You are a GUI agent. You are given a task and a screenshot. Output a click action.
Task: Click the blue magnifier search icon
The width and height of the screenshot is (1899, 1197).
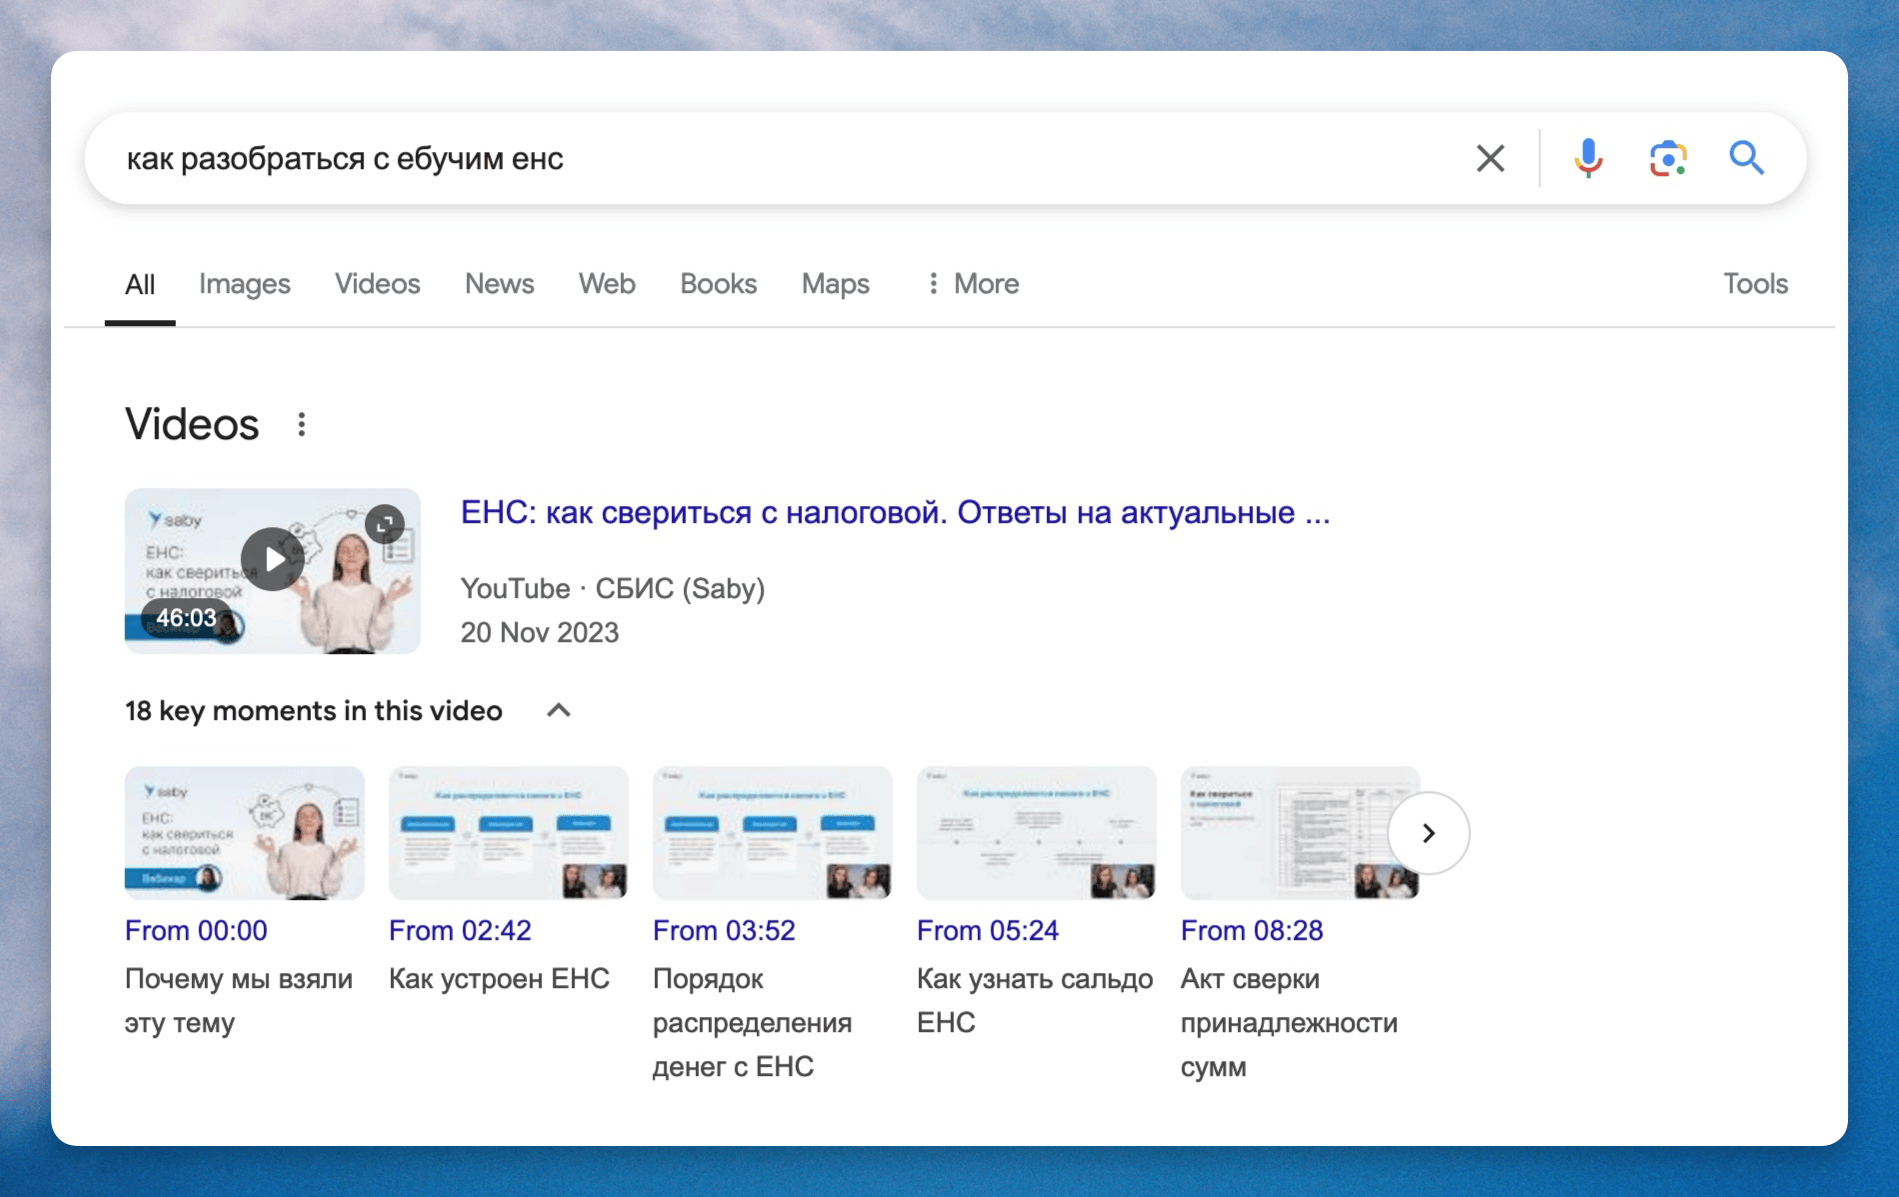pos(1746,158)
